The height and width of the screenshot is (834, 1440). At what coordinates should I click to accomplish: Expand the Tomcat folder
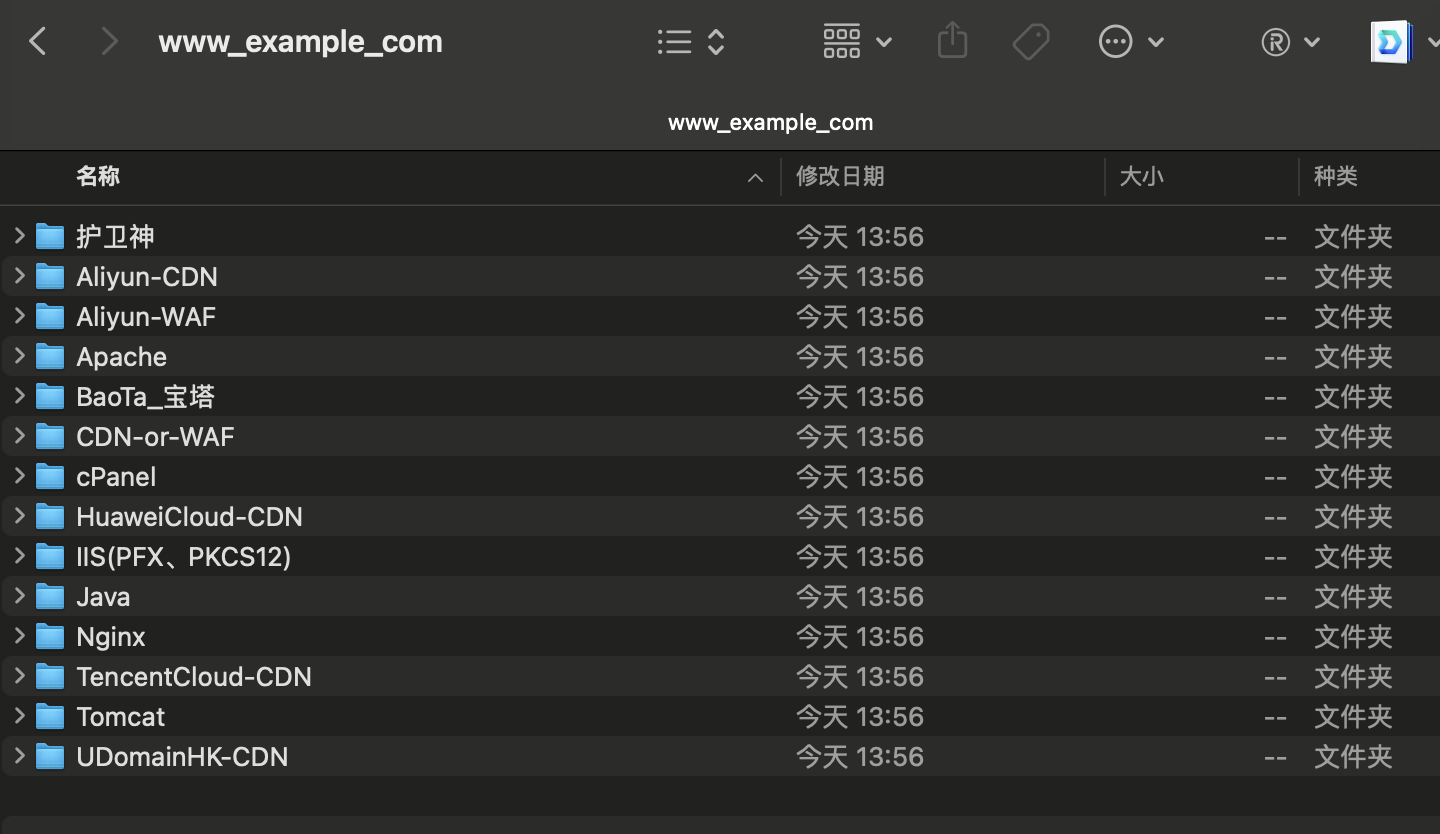point(19,716)
